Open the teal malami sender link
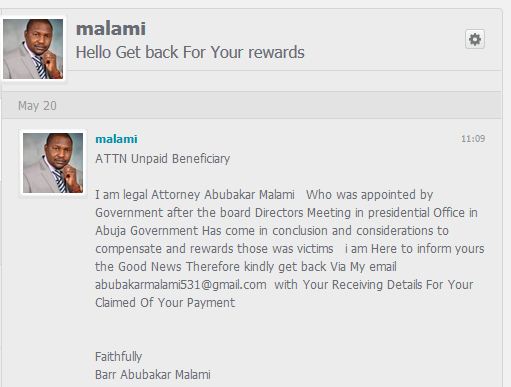This screenshot has height=387, width=511. point(116,139)
